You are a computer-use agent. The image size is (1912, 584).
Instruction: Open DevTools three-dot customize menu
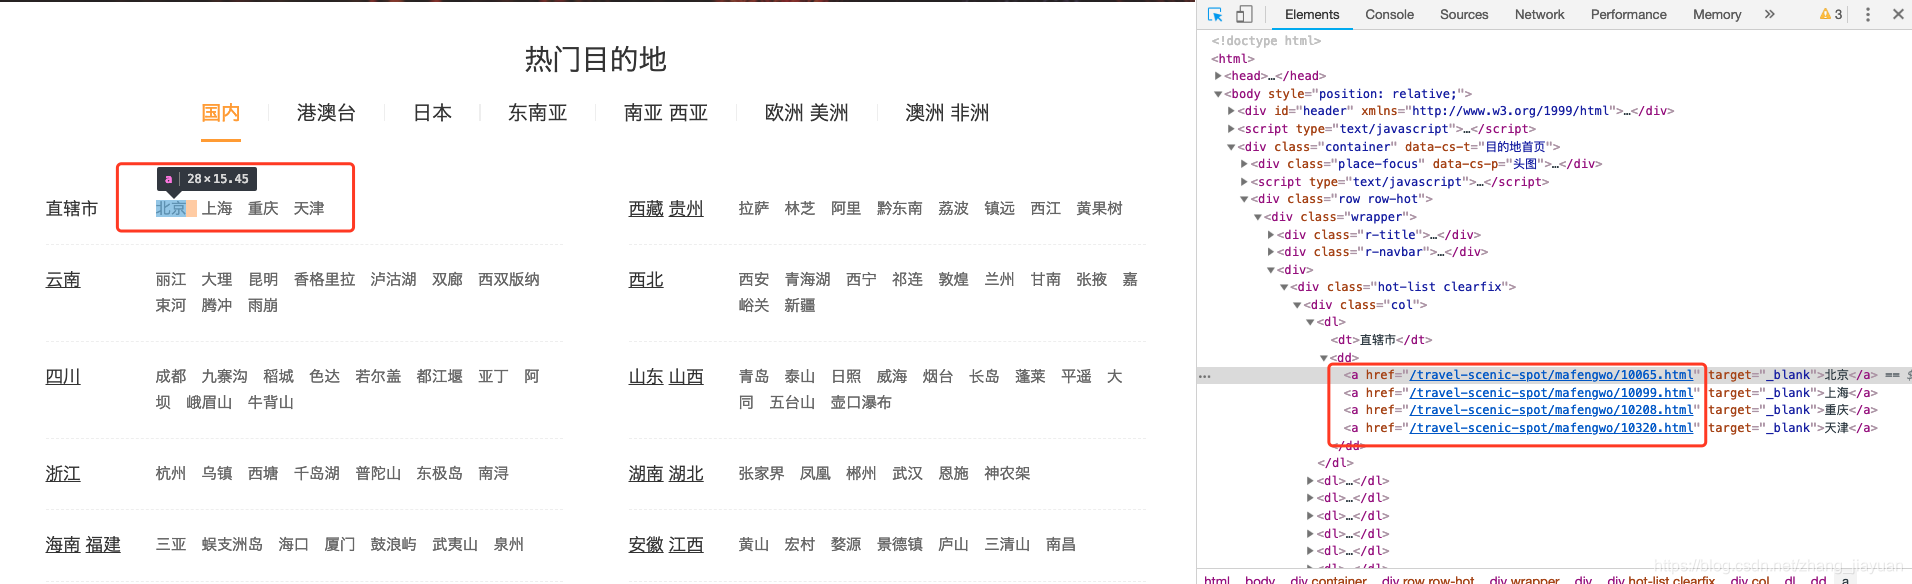point(1867,14)
